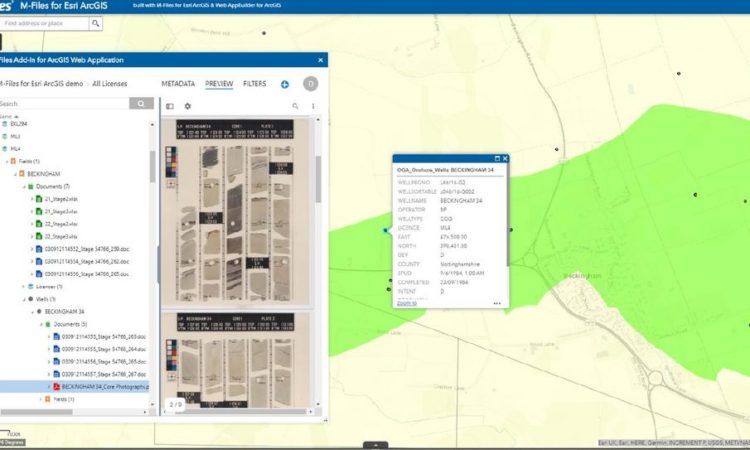Open the popup three-dots actions menu
The image size is (750, 450).
[497, 303]
